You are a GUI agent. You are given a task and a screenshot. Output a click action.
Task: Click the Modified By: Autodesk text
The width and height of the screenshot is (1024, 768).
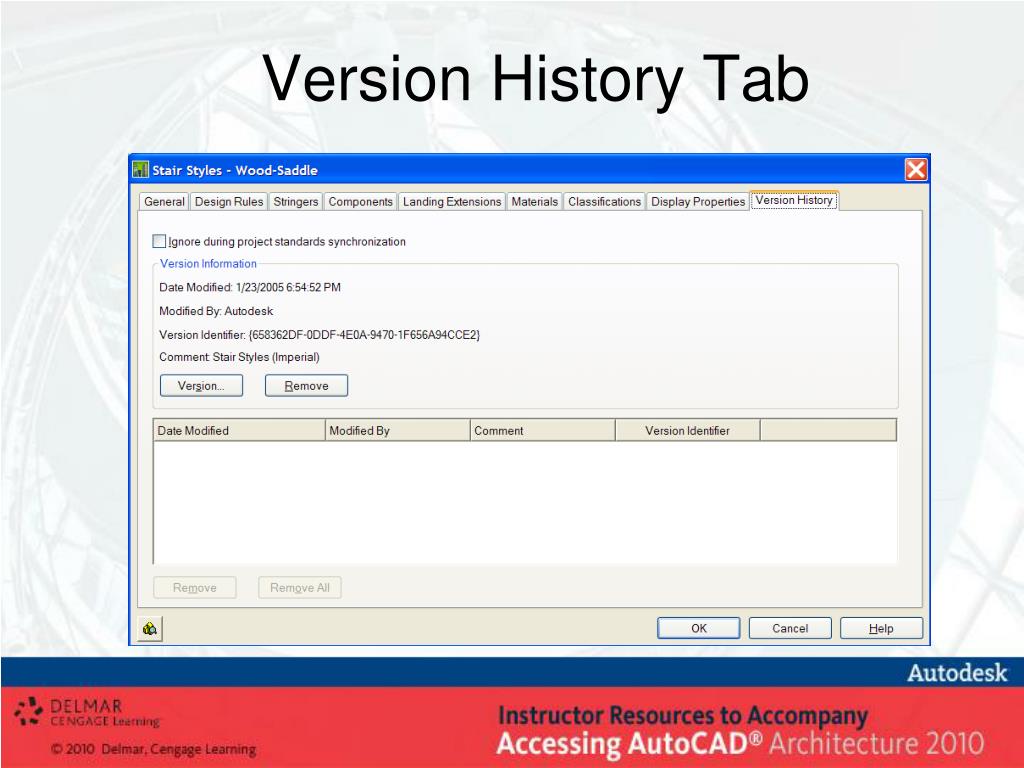216,311
